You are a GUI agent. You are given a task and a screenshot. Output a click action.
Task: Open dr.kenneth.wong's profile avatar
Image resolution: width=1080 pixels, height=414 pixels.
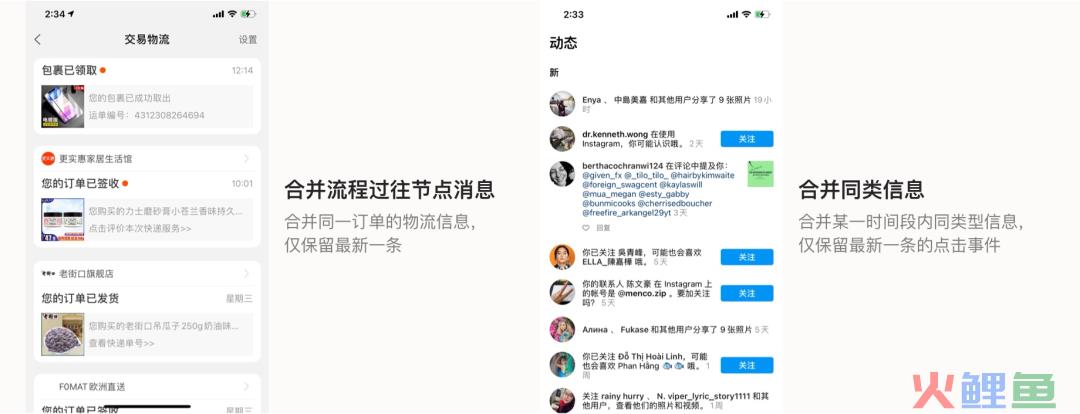562,139
